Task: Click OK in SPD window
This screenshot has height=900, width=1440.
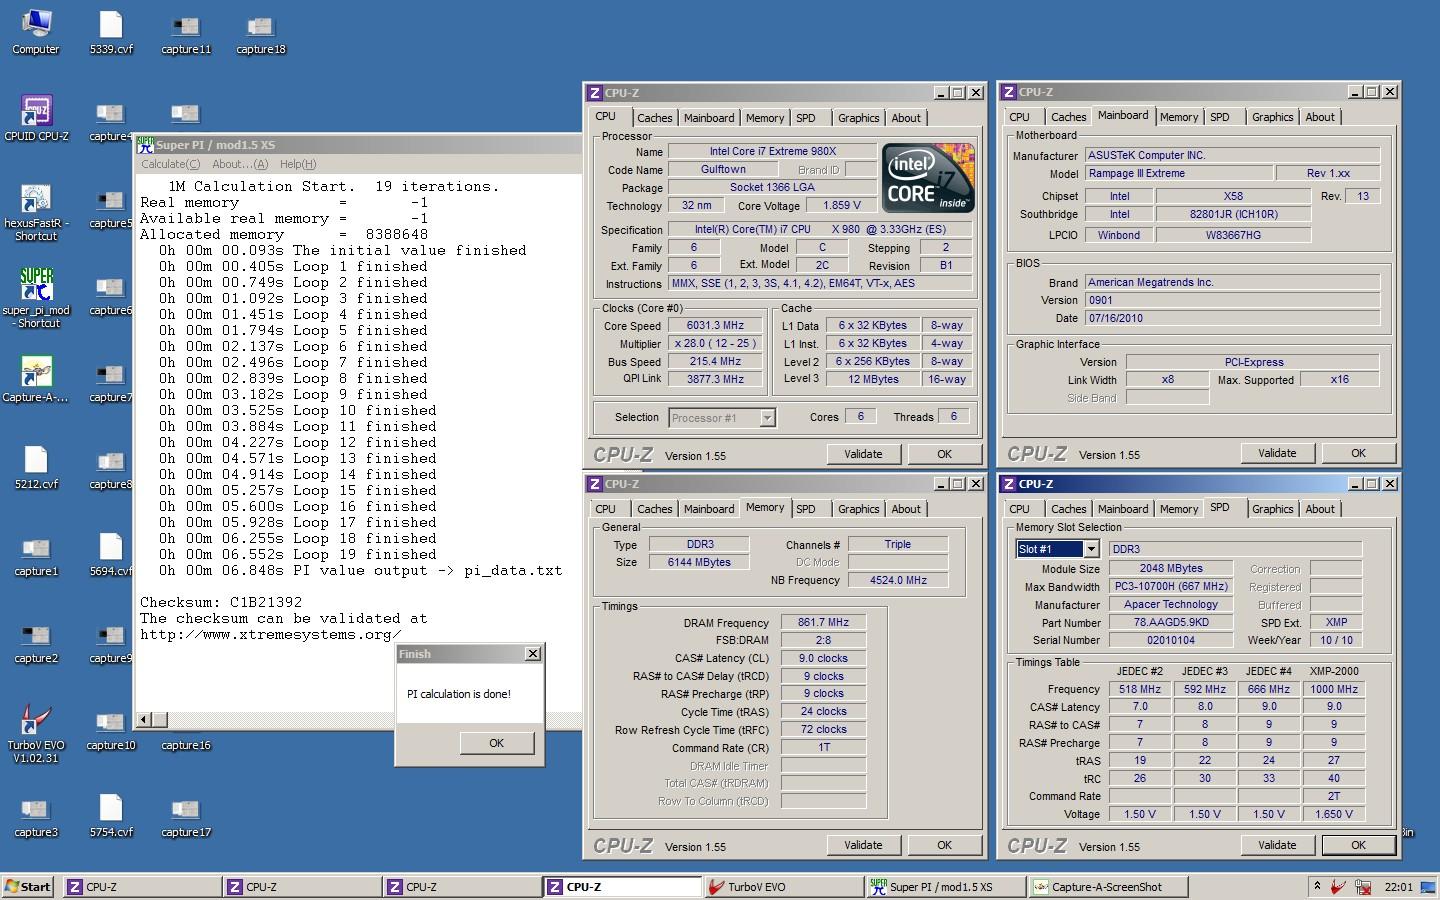Action: point(1358,845)
